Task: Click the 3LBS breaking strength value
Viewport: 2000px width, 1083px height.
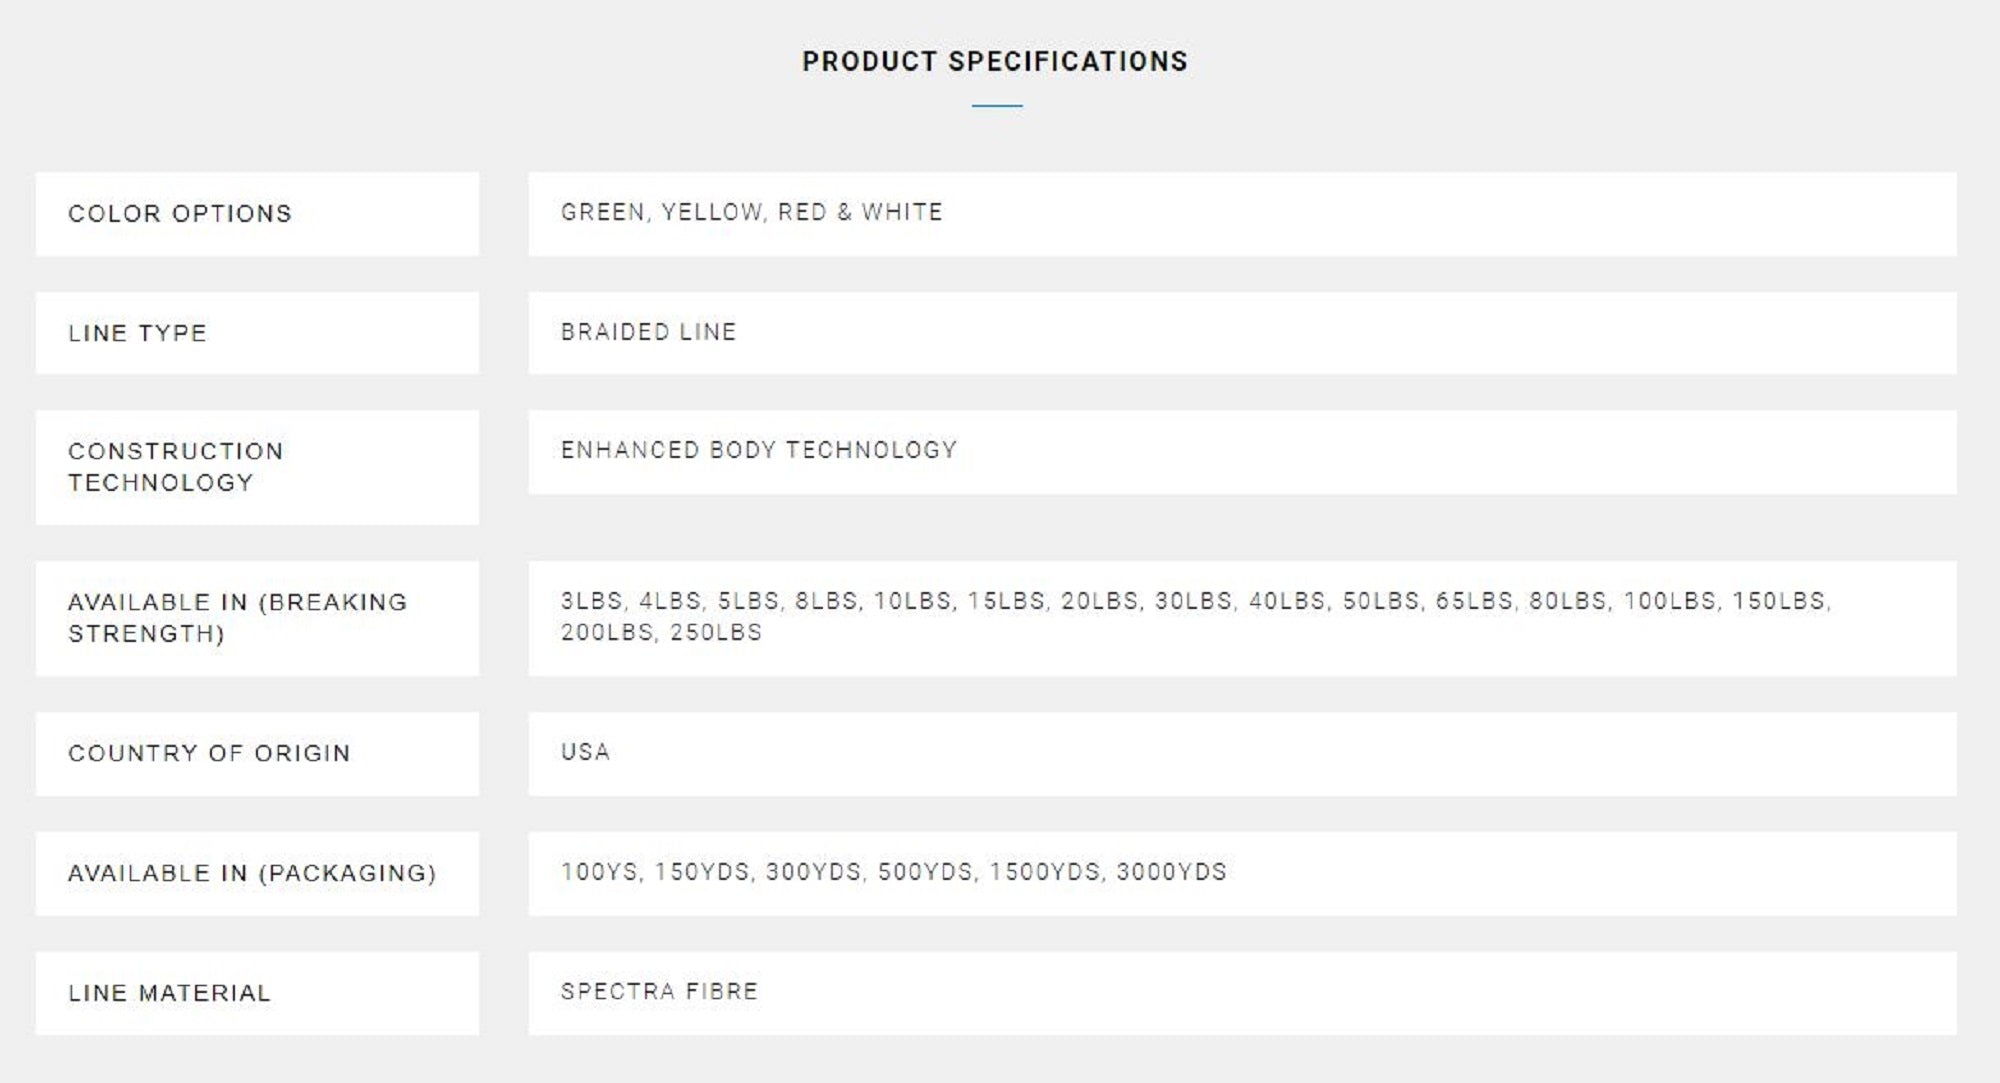Action: pyautogui.click(x=592, y=601)
